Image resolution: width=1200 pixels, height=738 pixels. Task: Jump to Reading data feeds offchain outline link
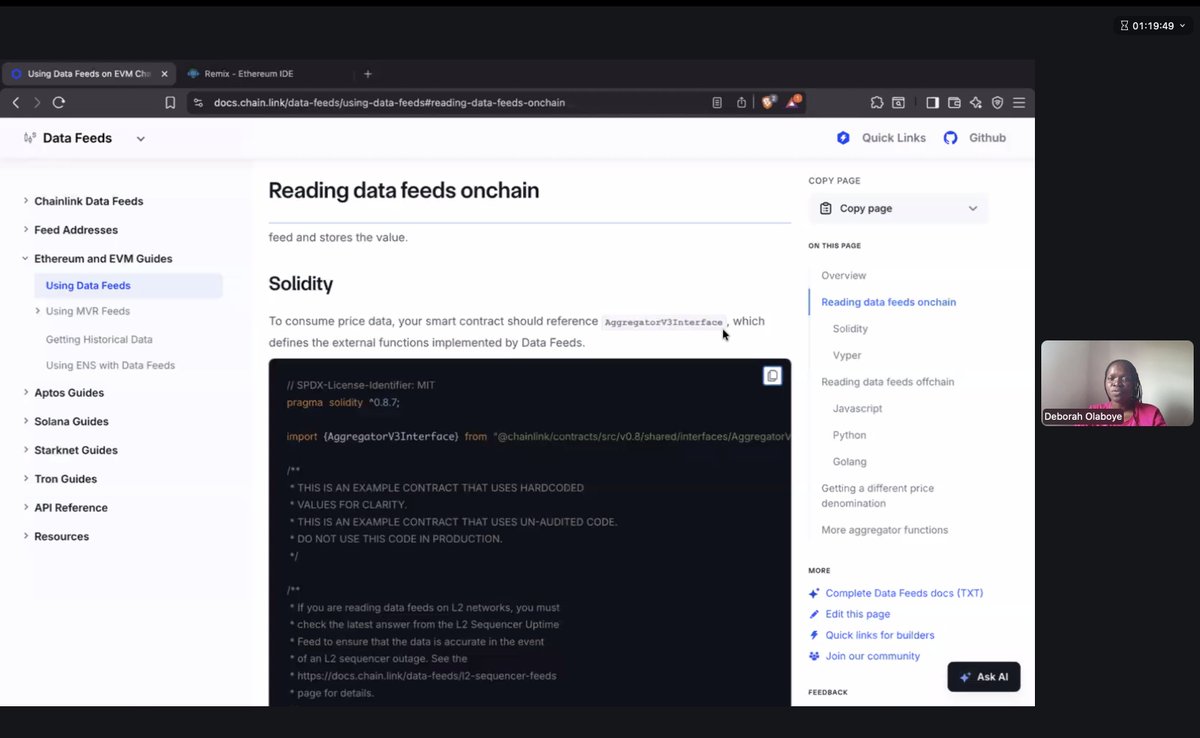888,382
